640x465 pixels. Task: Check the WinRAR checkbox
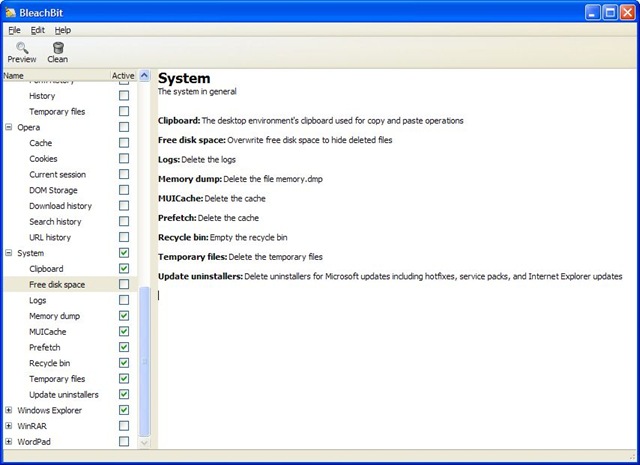tap(124, 426)
